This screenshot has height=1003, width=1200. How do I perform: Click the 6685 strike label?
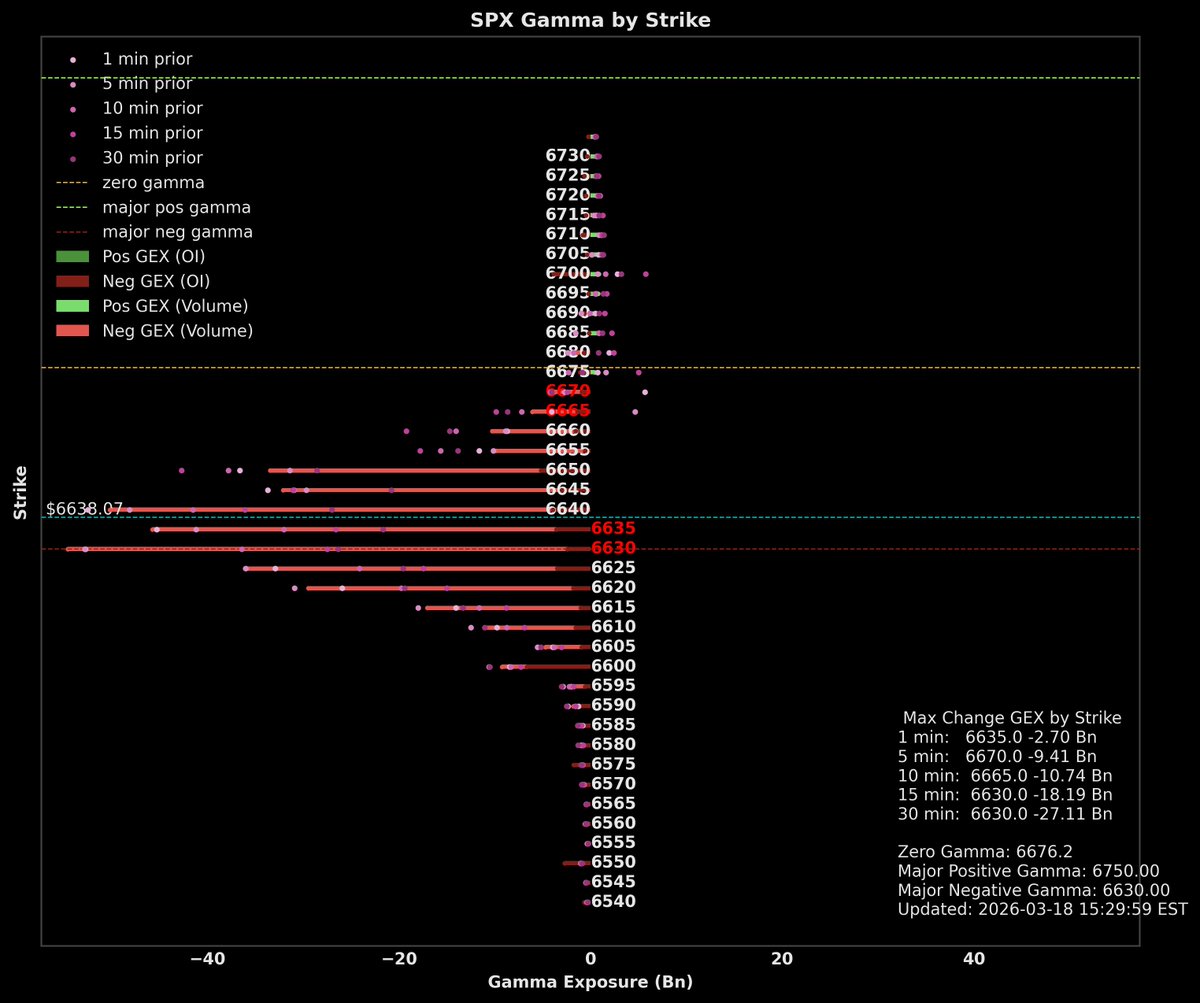point(568,332)
